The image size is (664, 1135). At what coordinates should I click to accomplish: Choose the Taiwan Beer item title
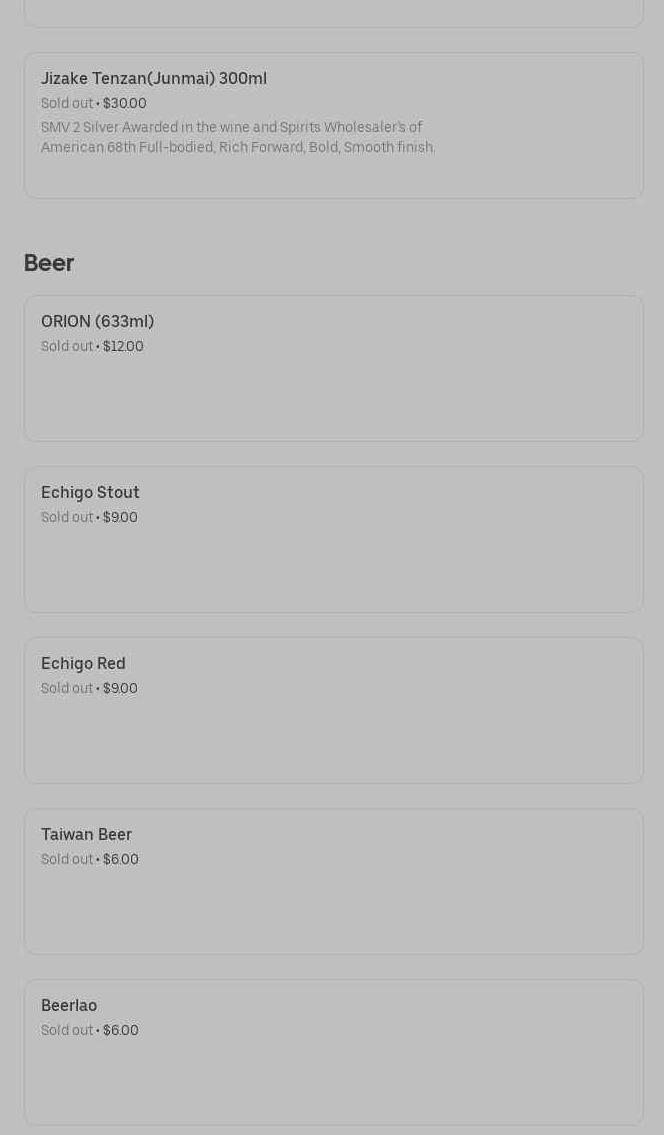[86, 835]
